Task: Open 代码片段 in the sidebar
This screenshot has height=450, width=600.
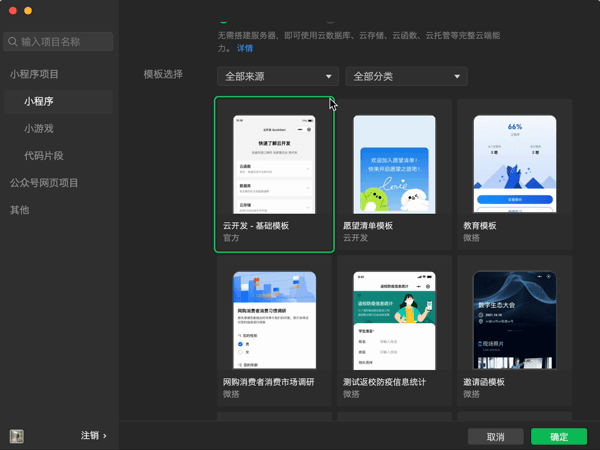Action: pyautogui.click(x=44, y=156)
